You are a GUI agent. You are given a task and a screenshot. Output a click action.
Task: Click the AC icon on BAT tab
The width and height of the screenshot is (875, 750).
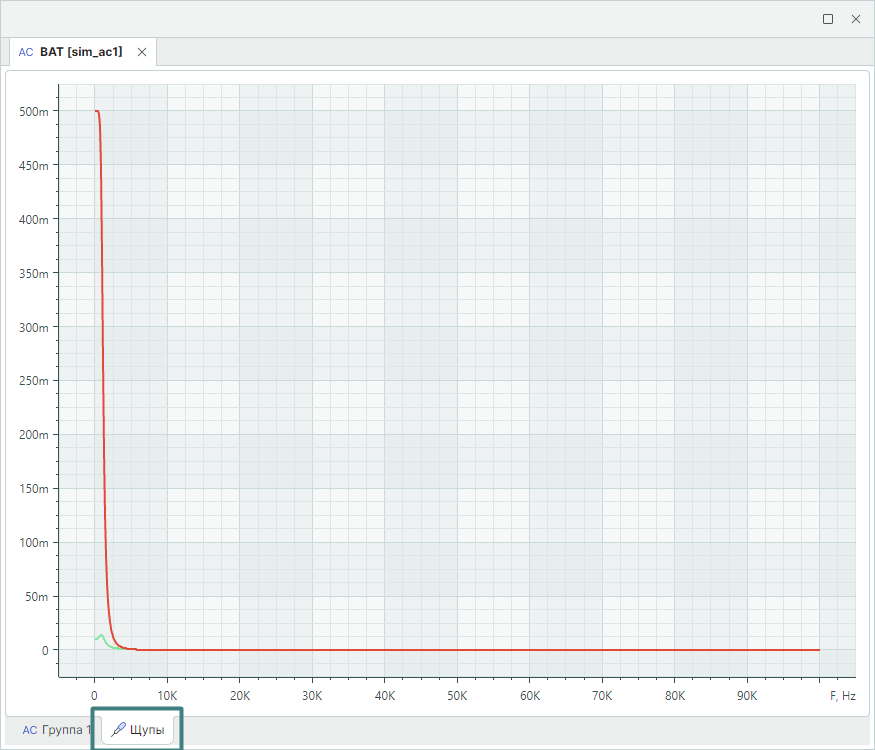point(26,51)
